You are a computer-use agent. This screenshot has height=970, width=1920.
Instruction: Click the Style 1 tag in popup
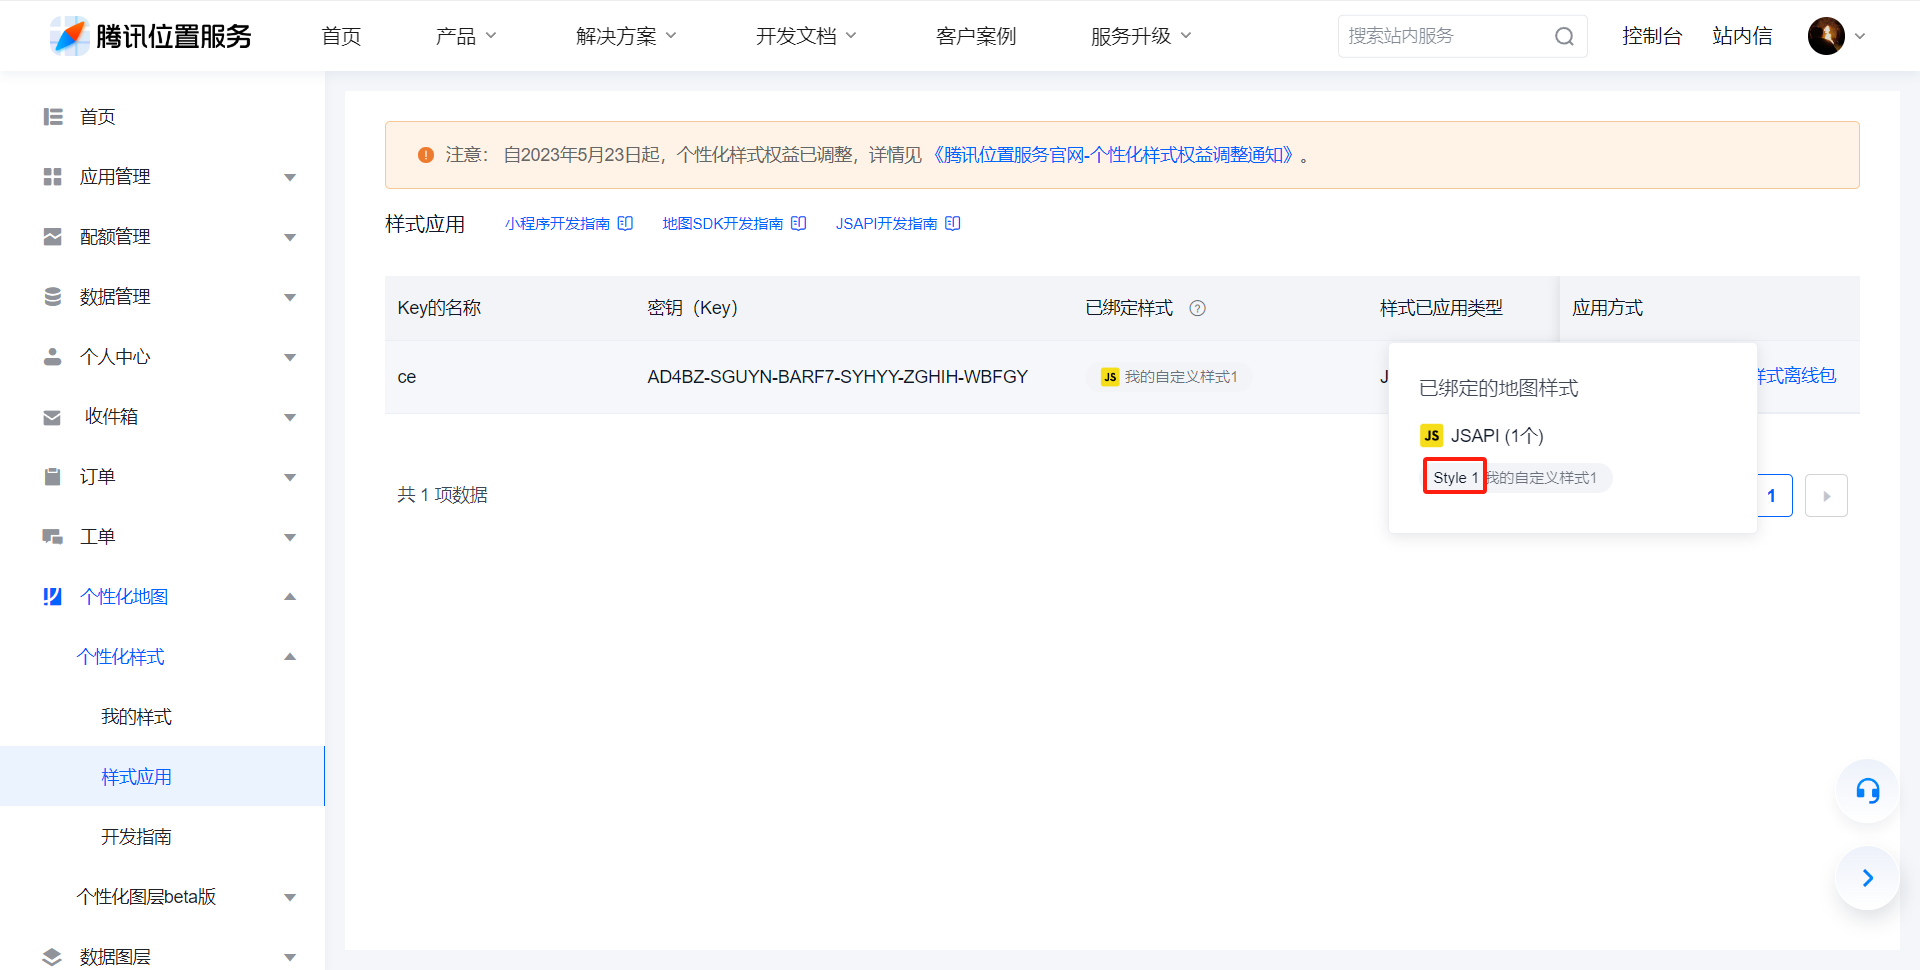click(x=1455, y=477)
